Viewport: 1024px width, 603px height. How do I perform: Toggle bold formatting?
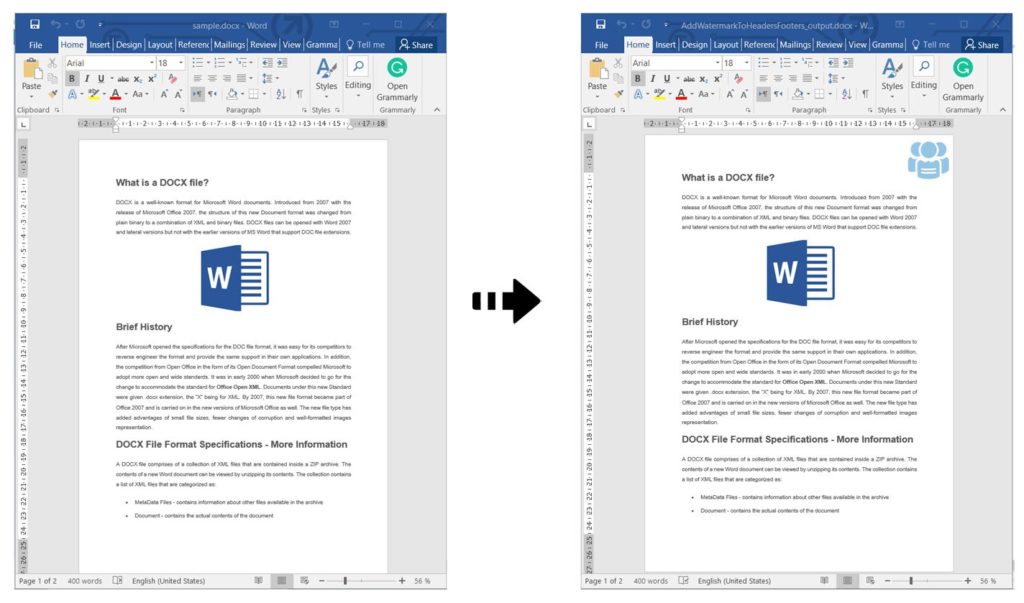click(x=71, y=77)
